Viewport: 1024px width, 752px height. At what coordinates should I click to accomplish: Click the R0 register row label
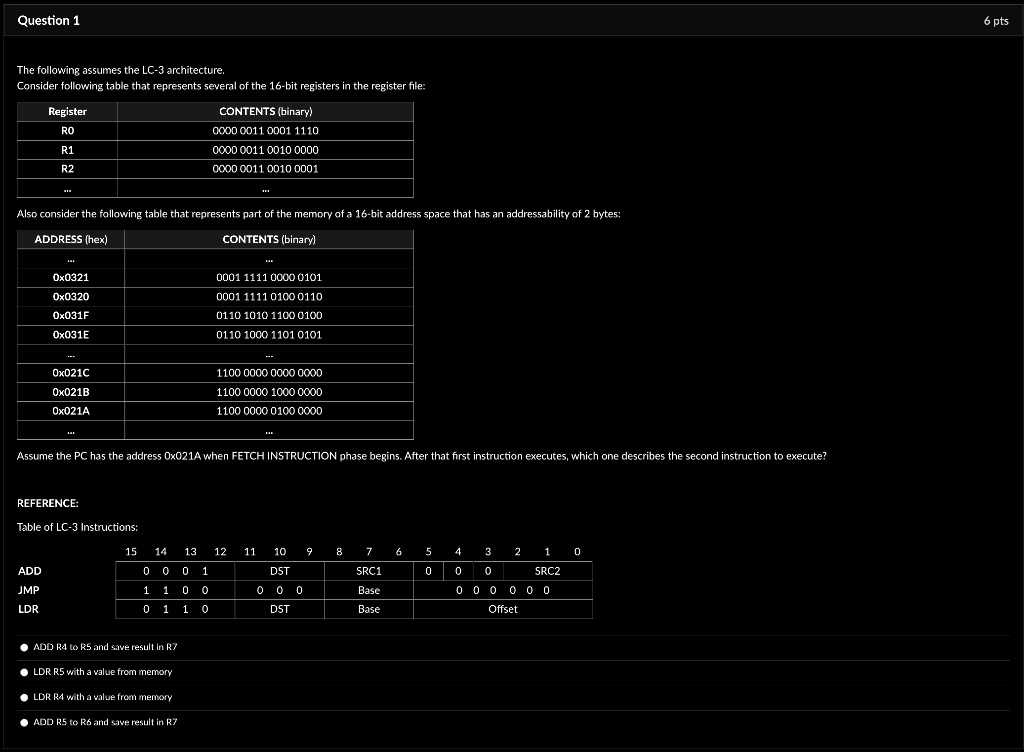[68, 131]
